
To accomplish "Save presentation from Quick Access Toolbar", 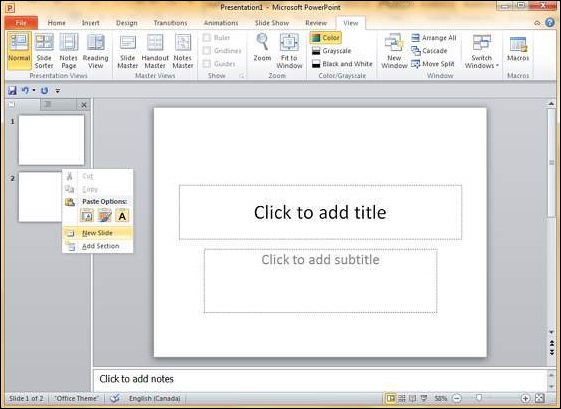I will coord(12,91).
